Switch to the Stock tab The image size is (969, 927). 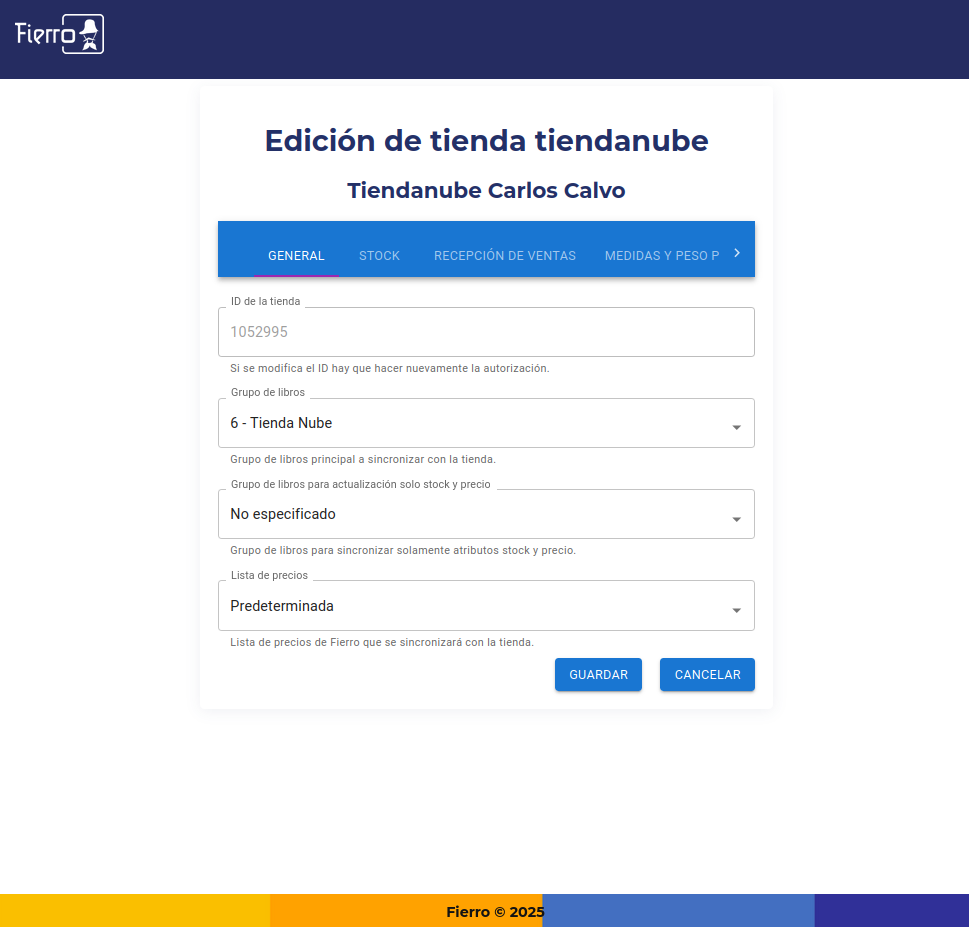pyautogui.click(x=379, y=256)
